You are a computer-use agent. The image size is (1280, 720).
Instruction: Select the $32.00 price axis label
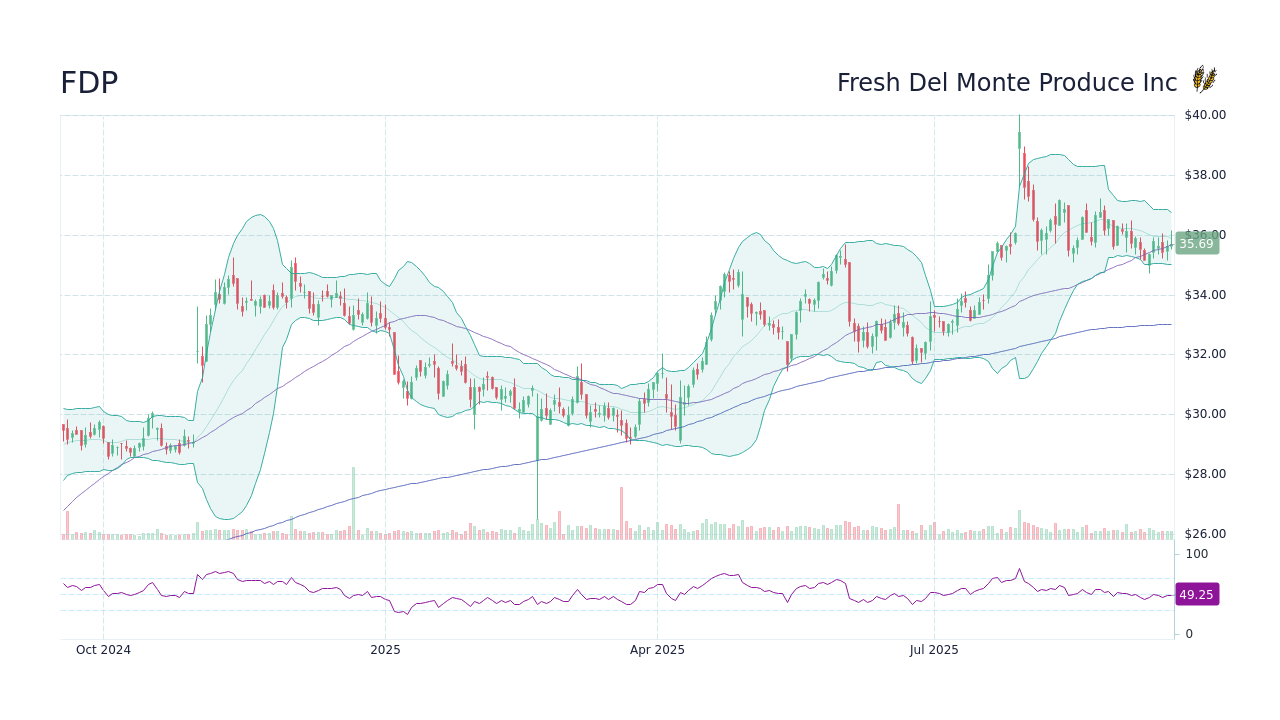coord(1205,354)
